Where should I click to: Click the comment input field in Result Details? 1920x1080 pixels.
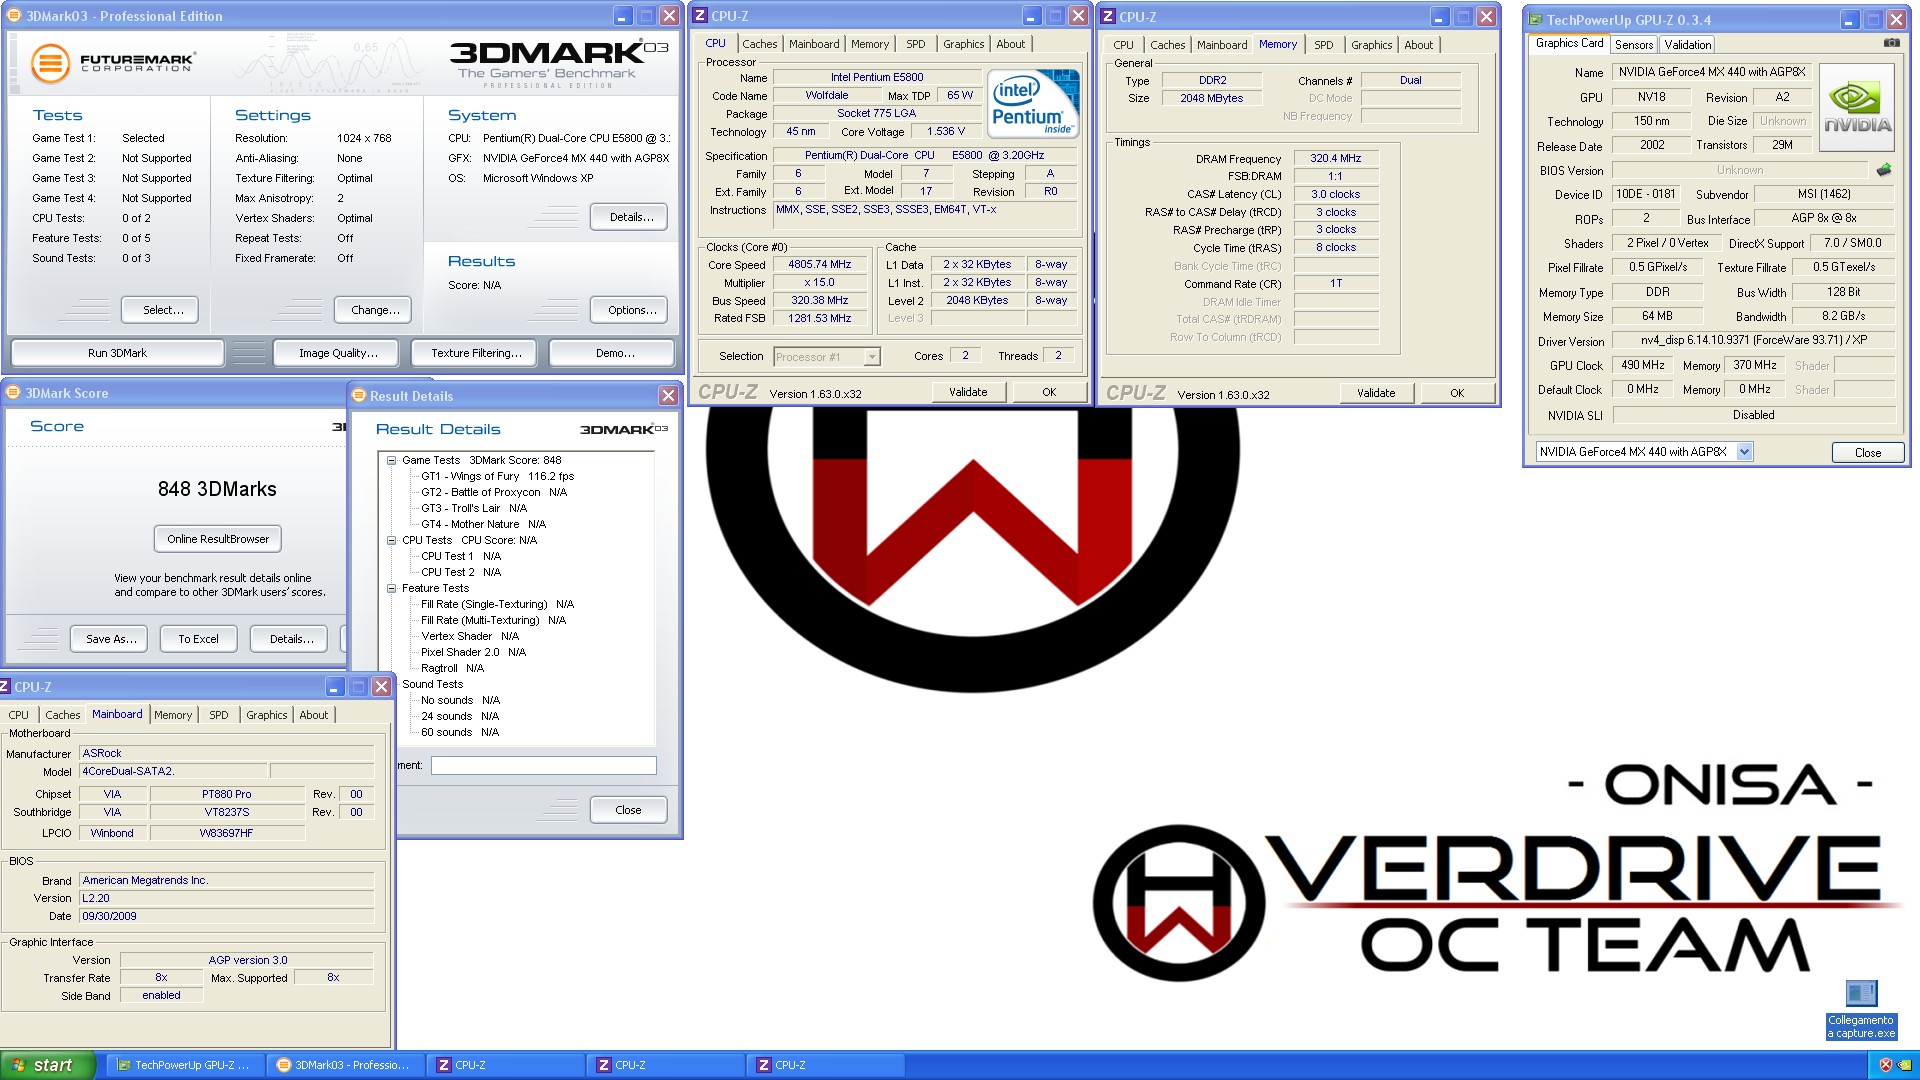pos(543,765)
